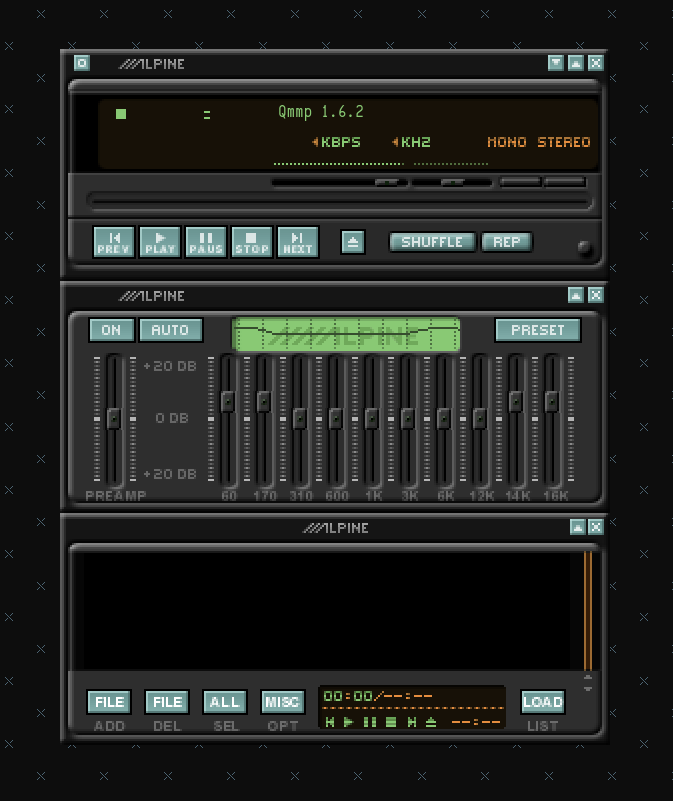The image size is (673, 801).
Task: Click the green stop status indicator in display
Action: click(121, 114)
